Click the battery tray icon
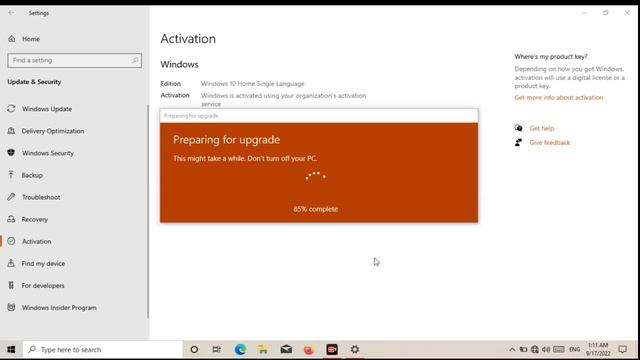The height and width of the screenshot is (360, 640). point(523,350)
